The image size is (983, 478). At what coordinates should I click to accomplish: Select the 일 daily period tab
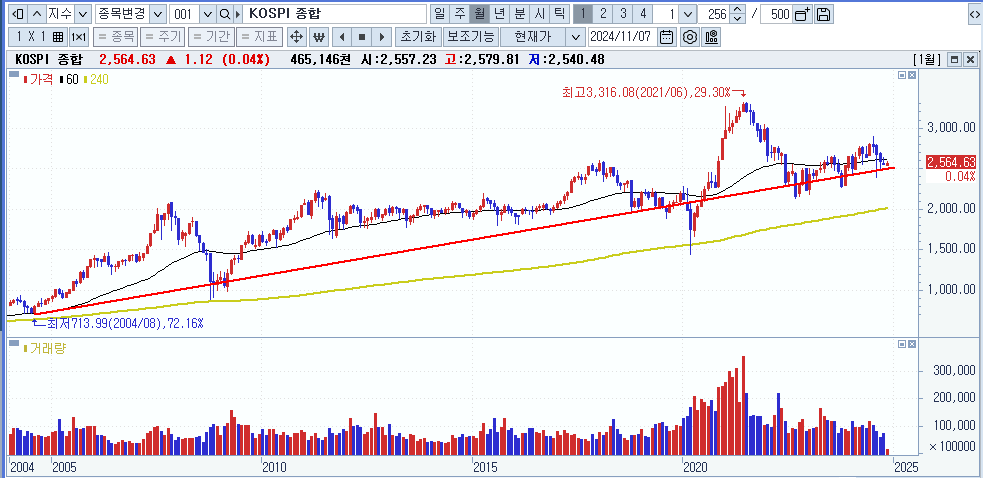439,14
